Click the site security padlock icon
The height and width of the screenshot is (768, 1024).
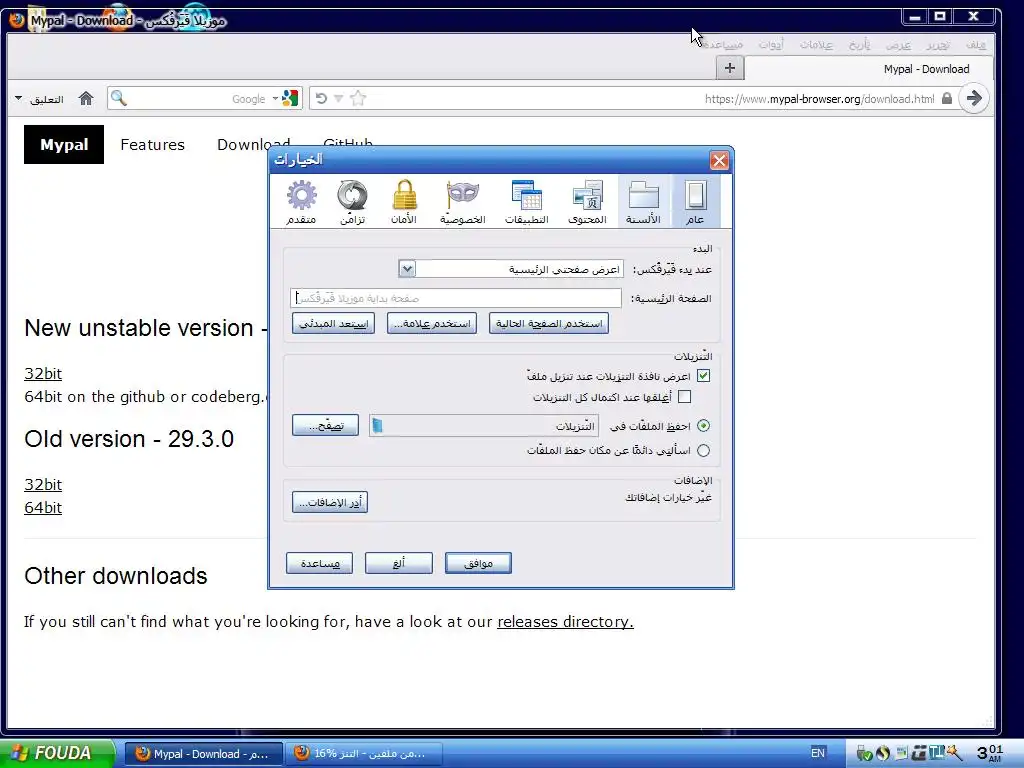(x=946, y=99)
